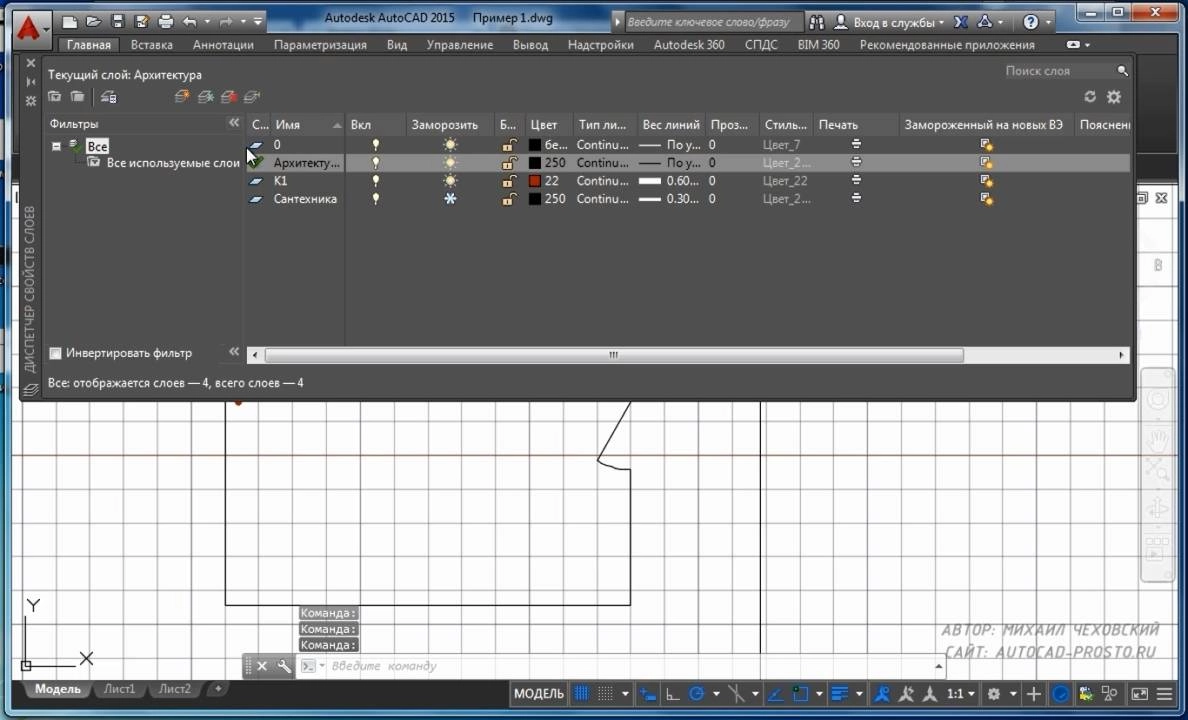Viewport: 1188px width, 720px height.
Task: Click the Вес линий column header
Action: pos(671,124)
